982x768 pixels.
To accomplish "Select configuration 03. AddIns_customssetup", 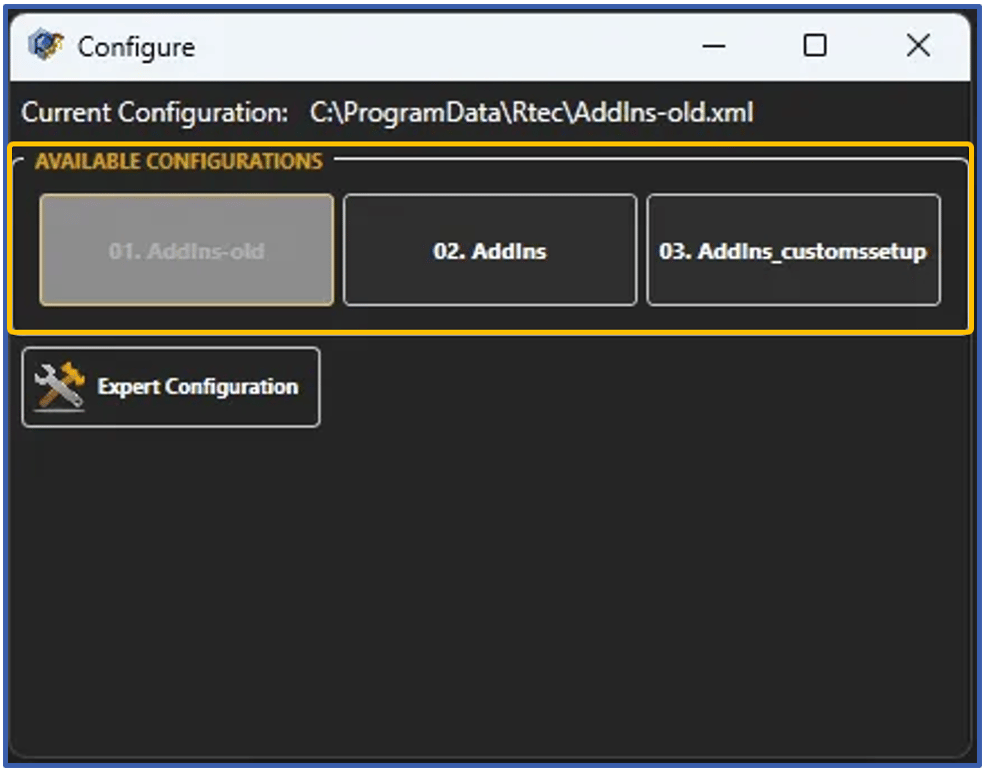I will pos(794,250).
